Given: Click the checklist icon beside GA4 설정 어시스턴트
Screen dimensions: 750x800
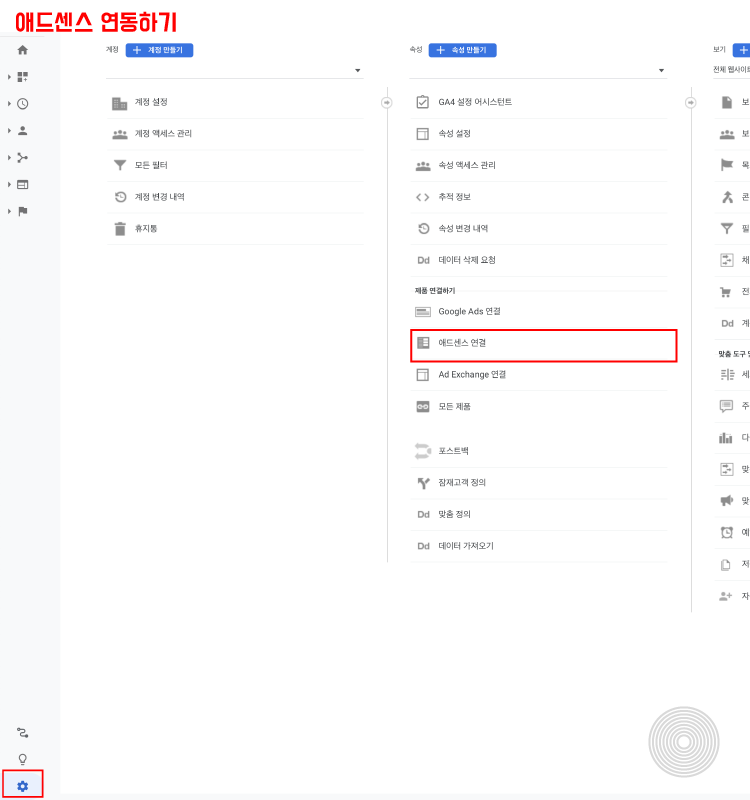Looking at the screenshot, I should [422, 102].
